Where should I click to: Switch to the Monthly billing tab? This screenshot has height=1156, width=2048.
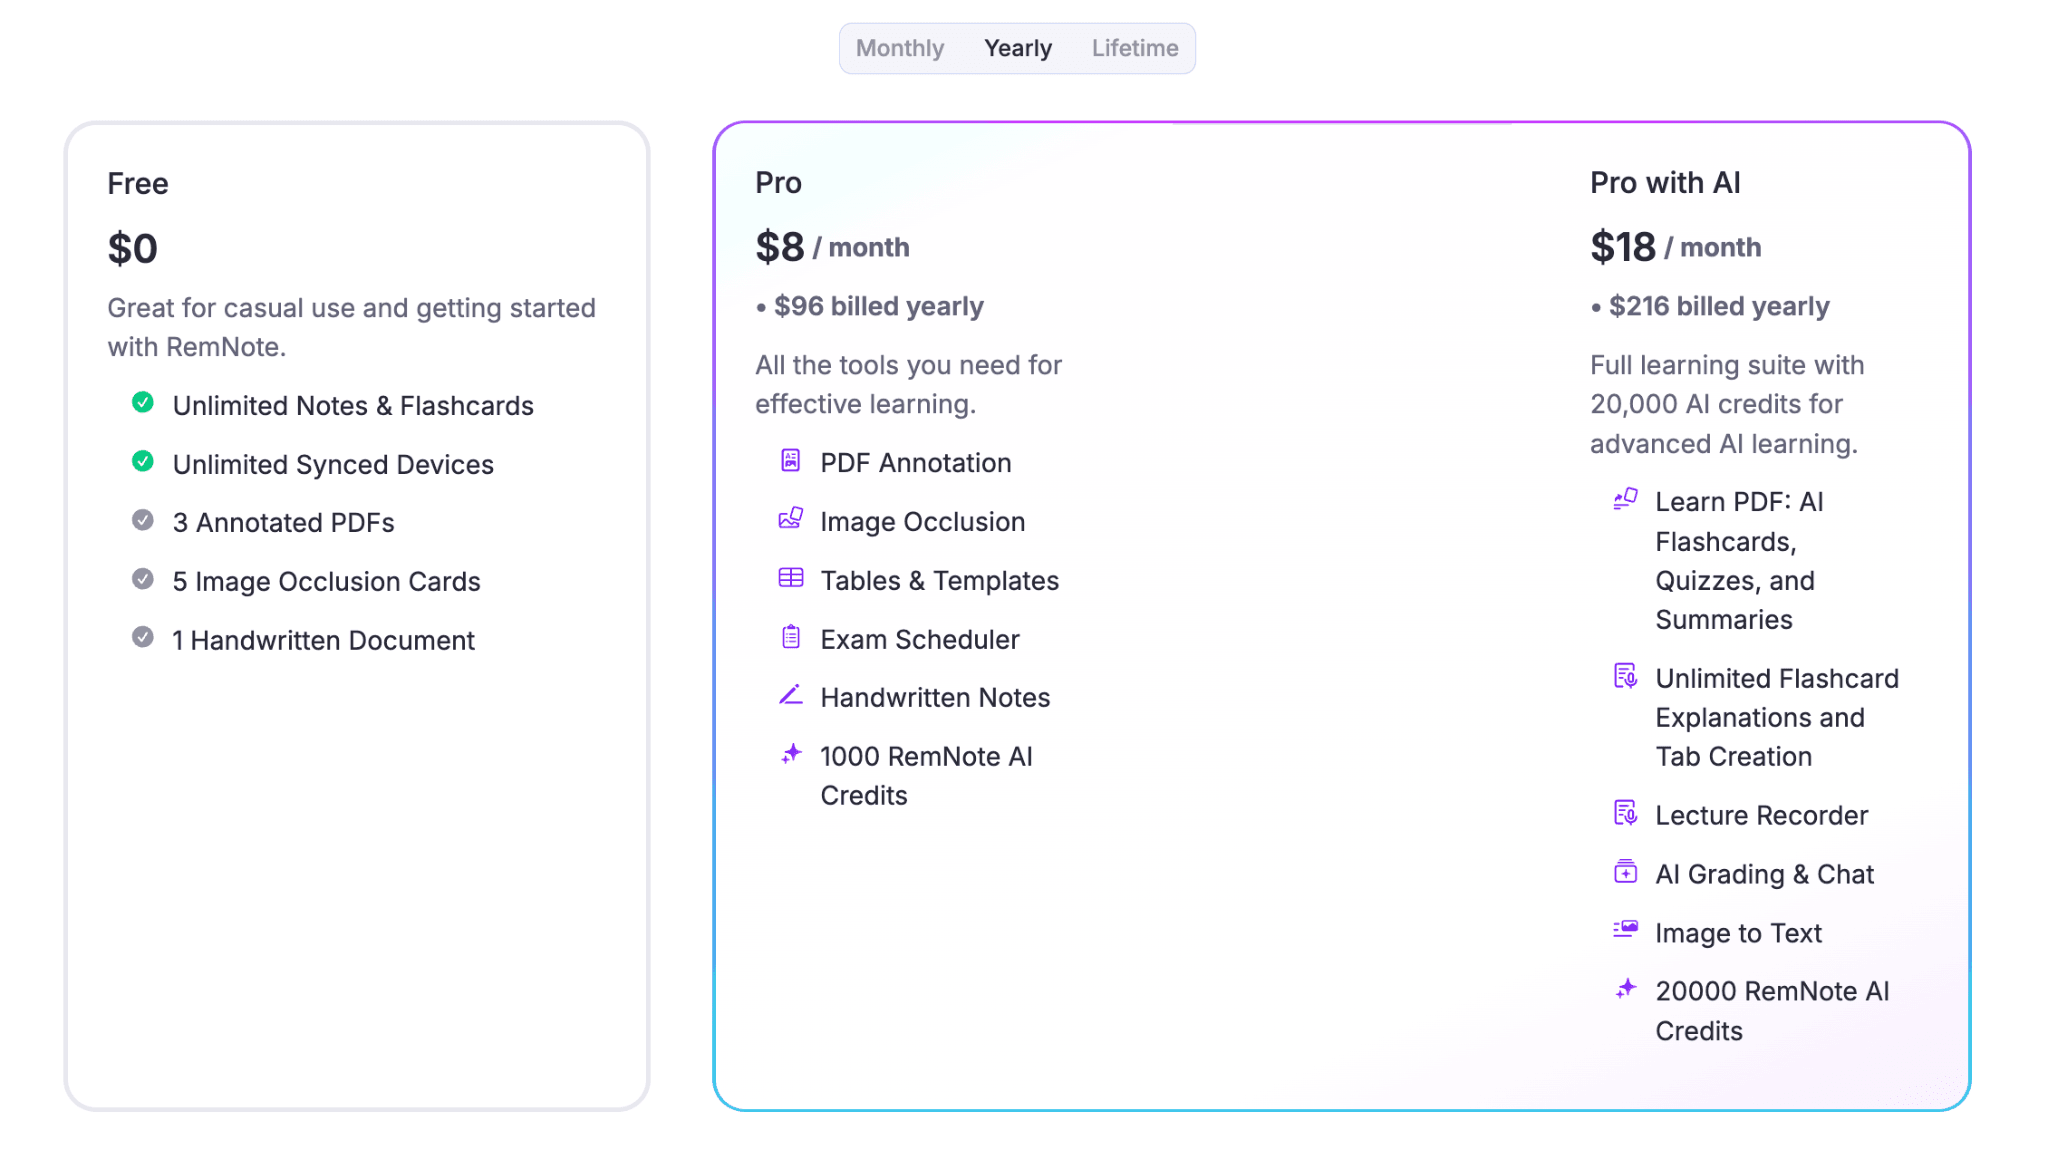point(899,48)
